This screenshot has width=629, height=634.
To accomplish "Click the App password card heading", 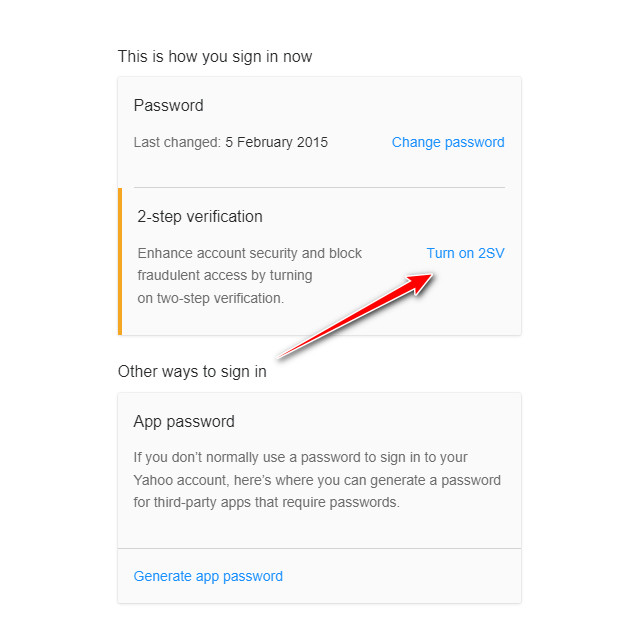I will tap(184, 422).
